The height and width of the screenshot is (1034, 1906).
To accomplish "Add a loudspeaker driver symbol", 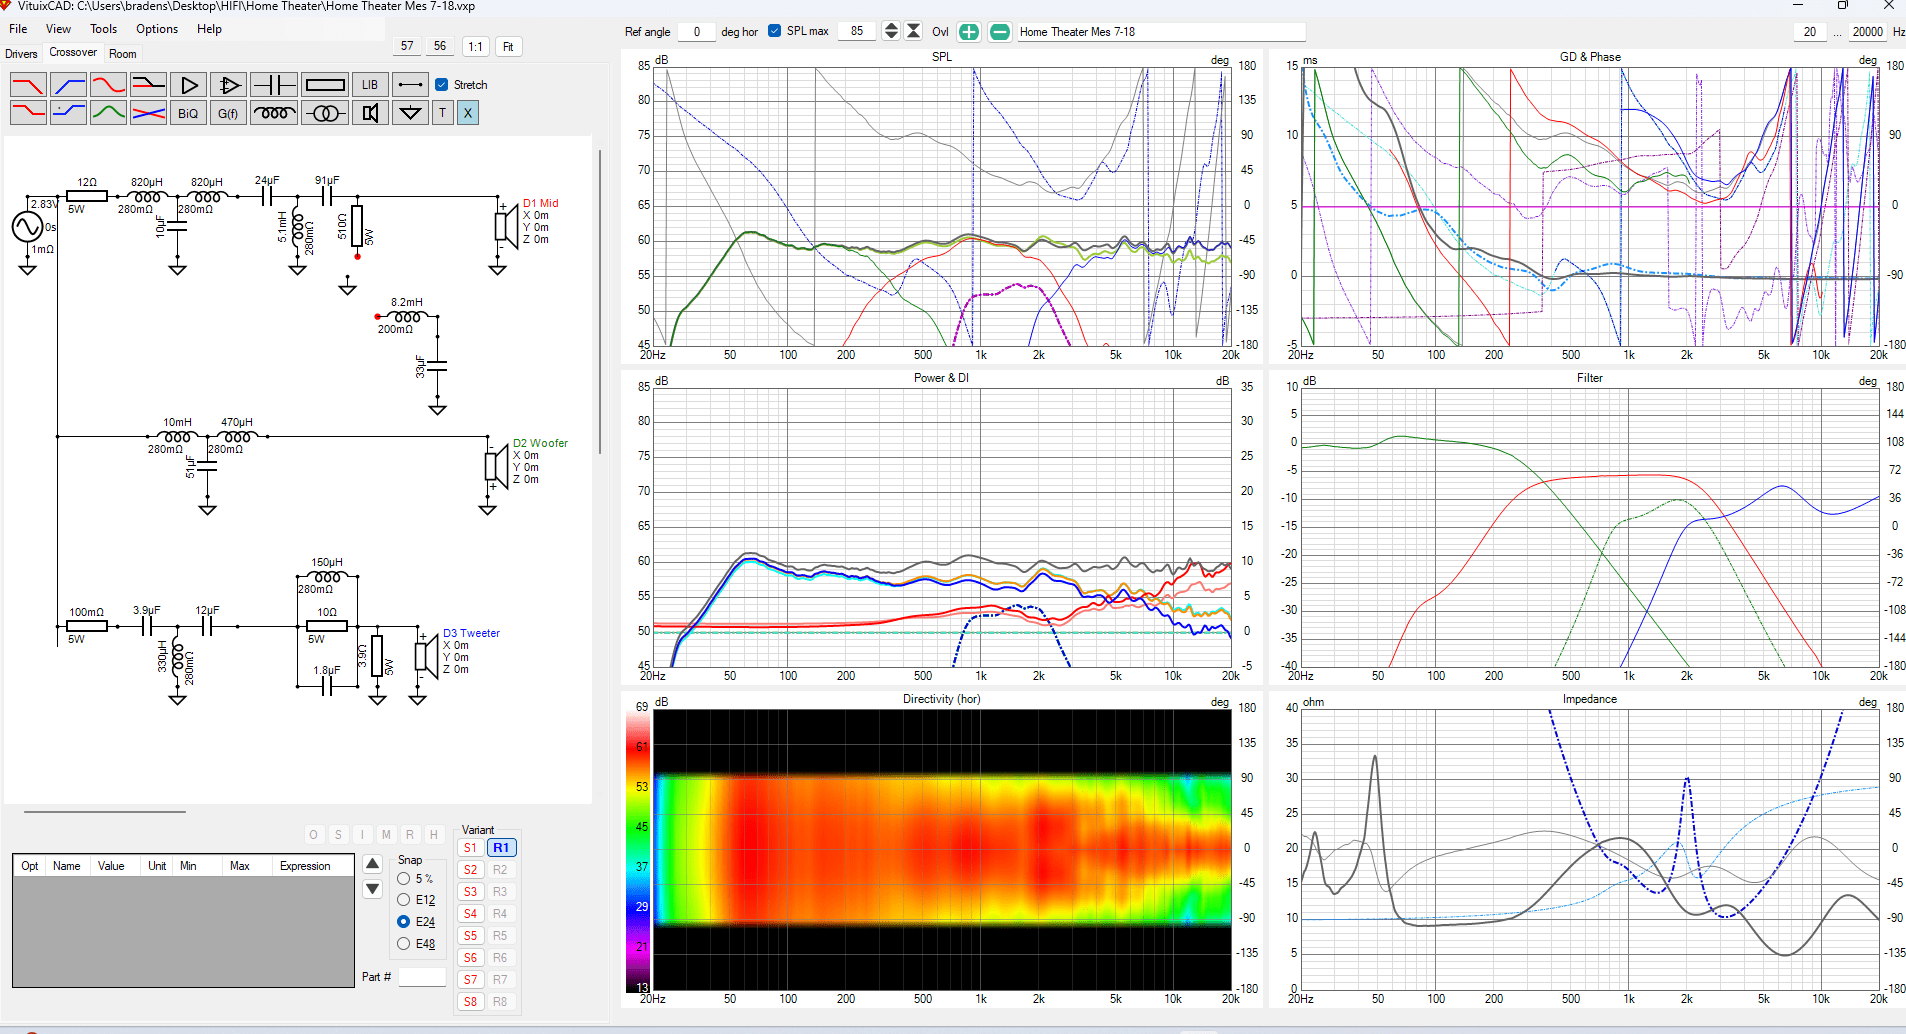I will 370,113.
